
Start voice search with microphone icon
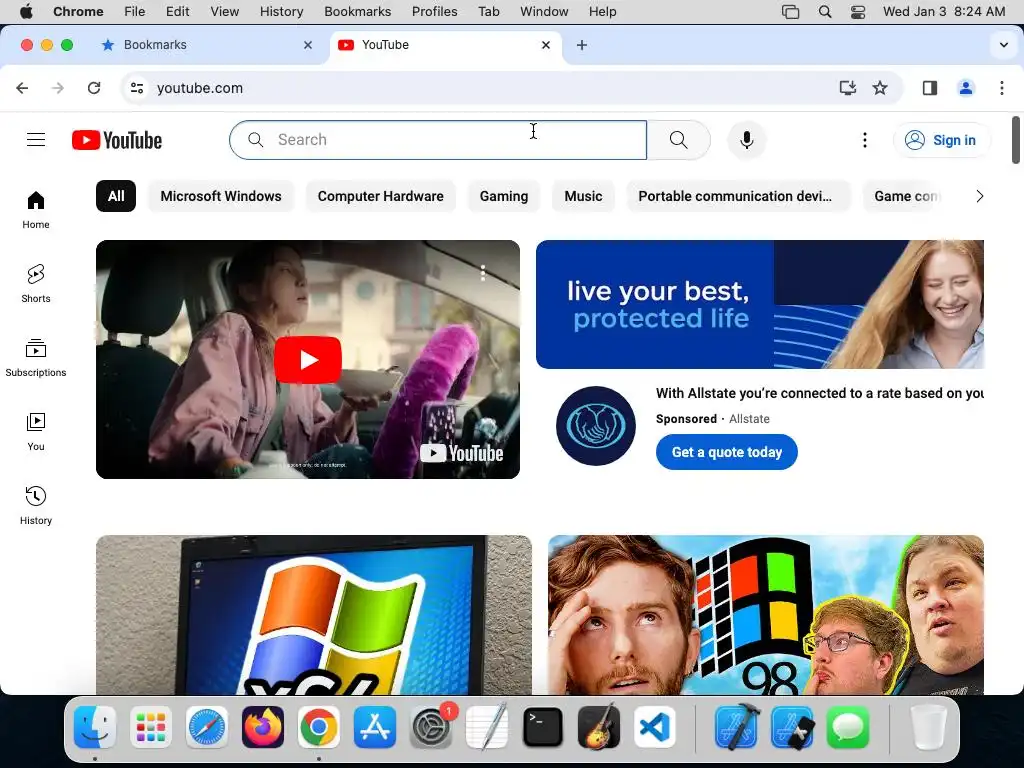pos(746,140)
